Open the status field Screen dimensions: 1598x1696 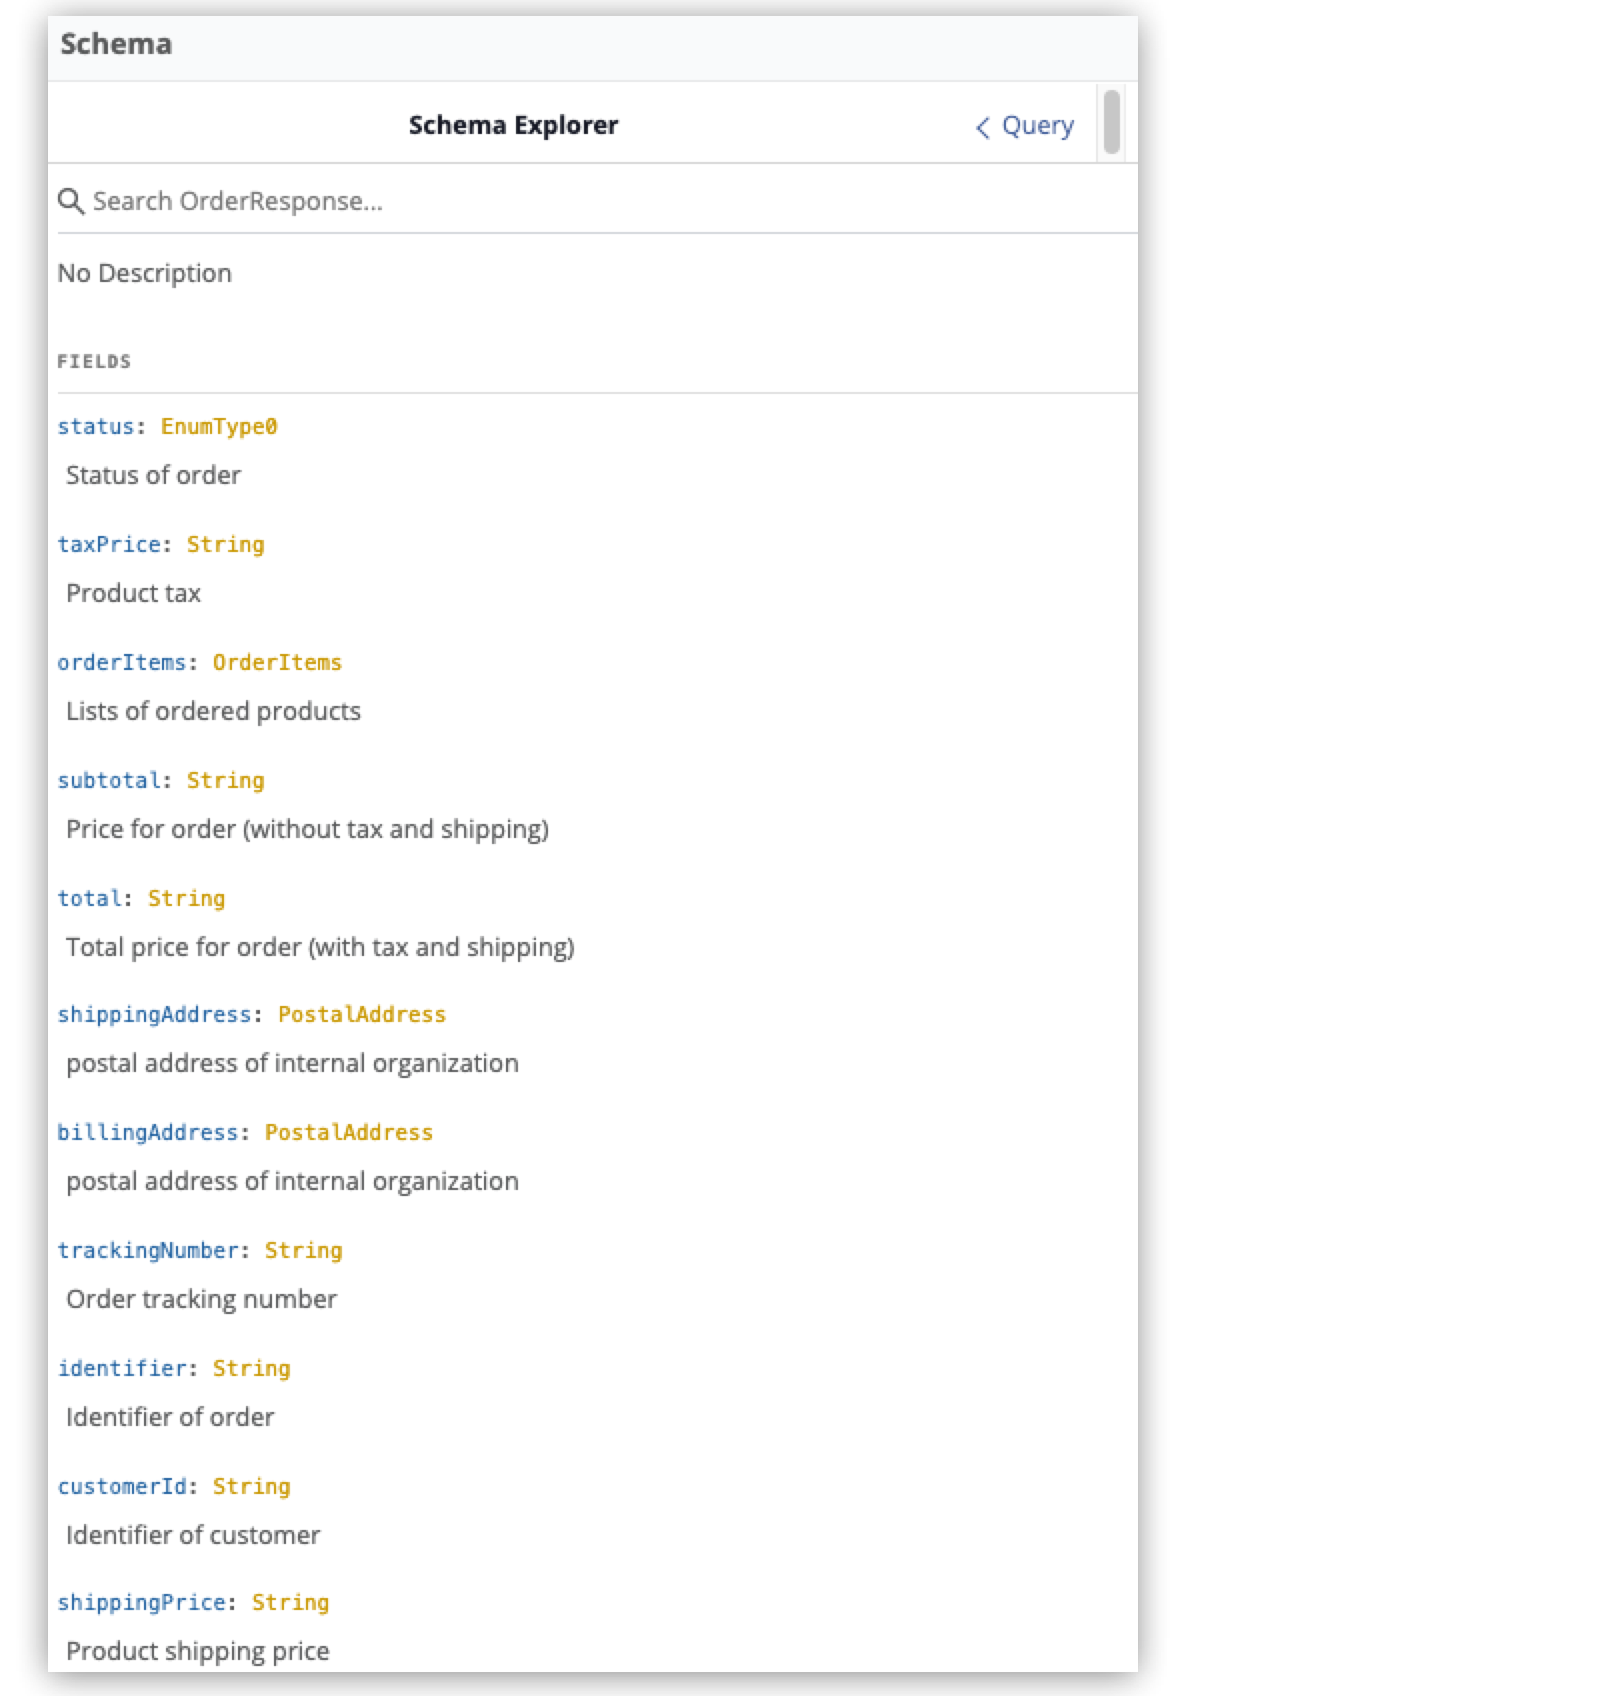(x=95, y=427)
